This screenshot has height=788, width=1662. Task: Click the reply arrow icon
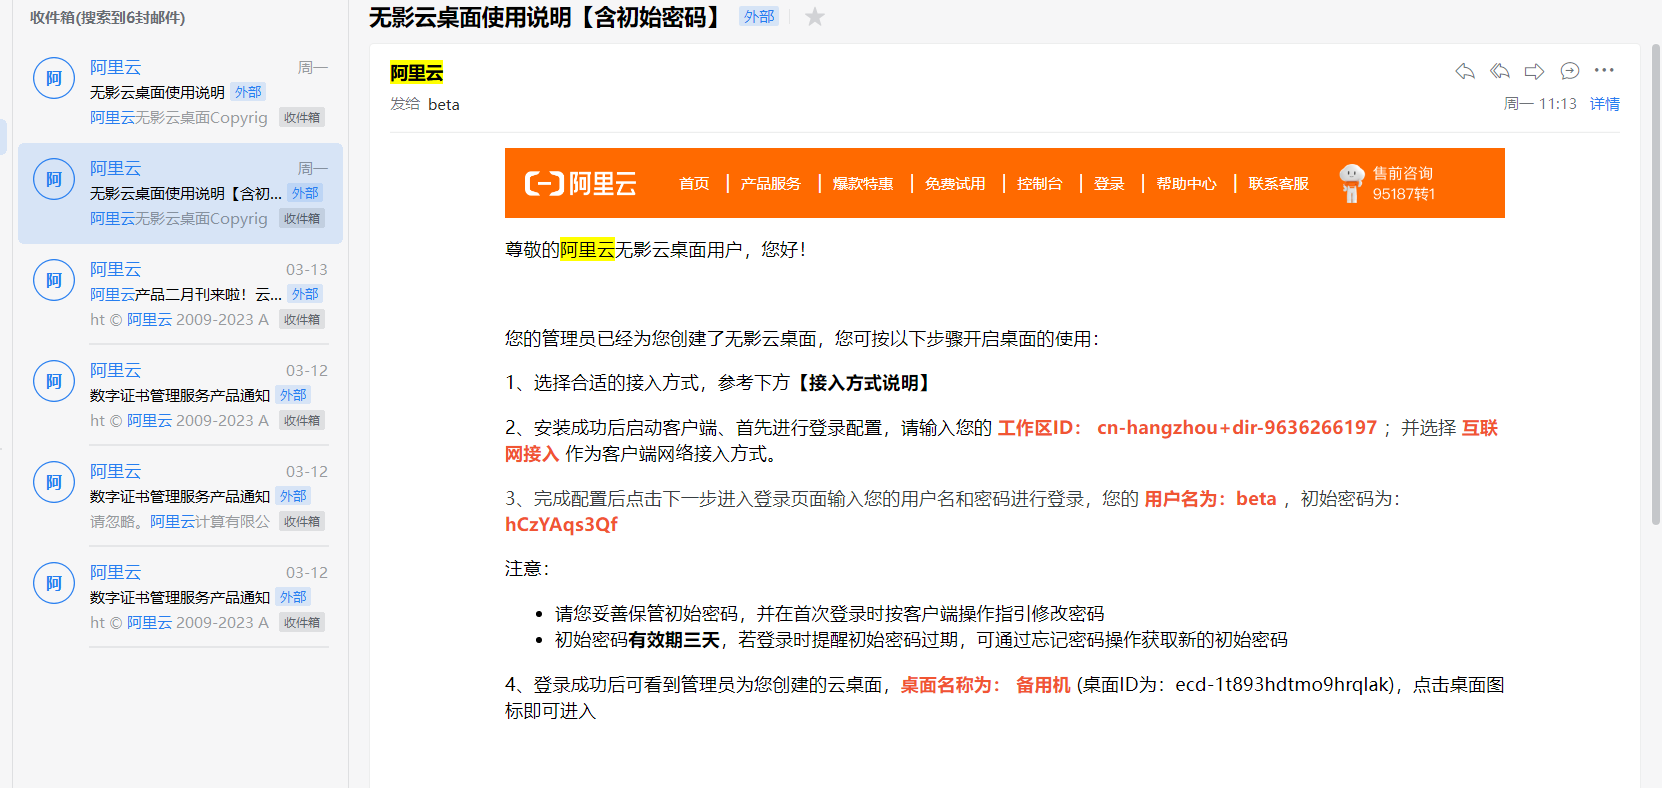pos(1465,71)
